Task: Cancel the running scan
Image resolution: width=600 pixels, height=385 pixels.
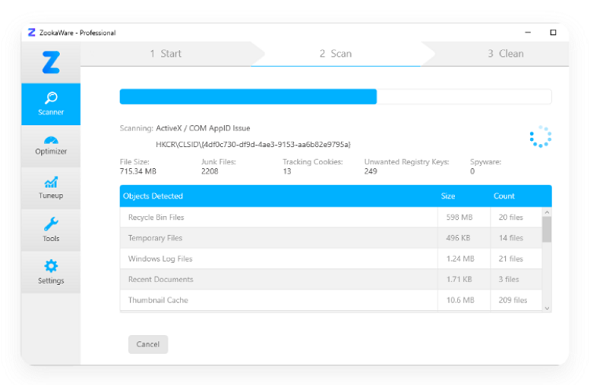Action: coord(148,344)
